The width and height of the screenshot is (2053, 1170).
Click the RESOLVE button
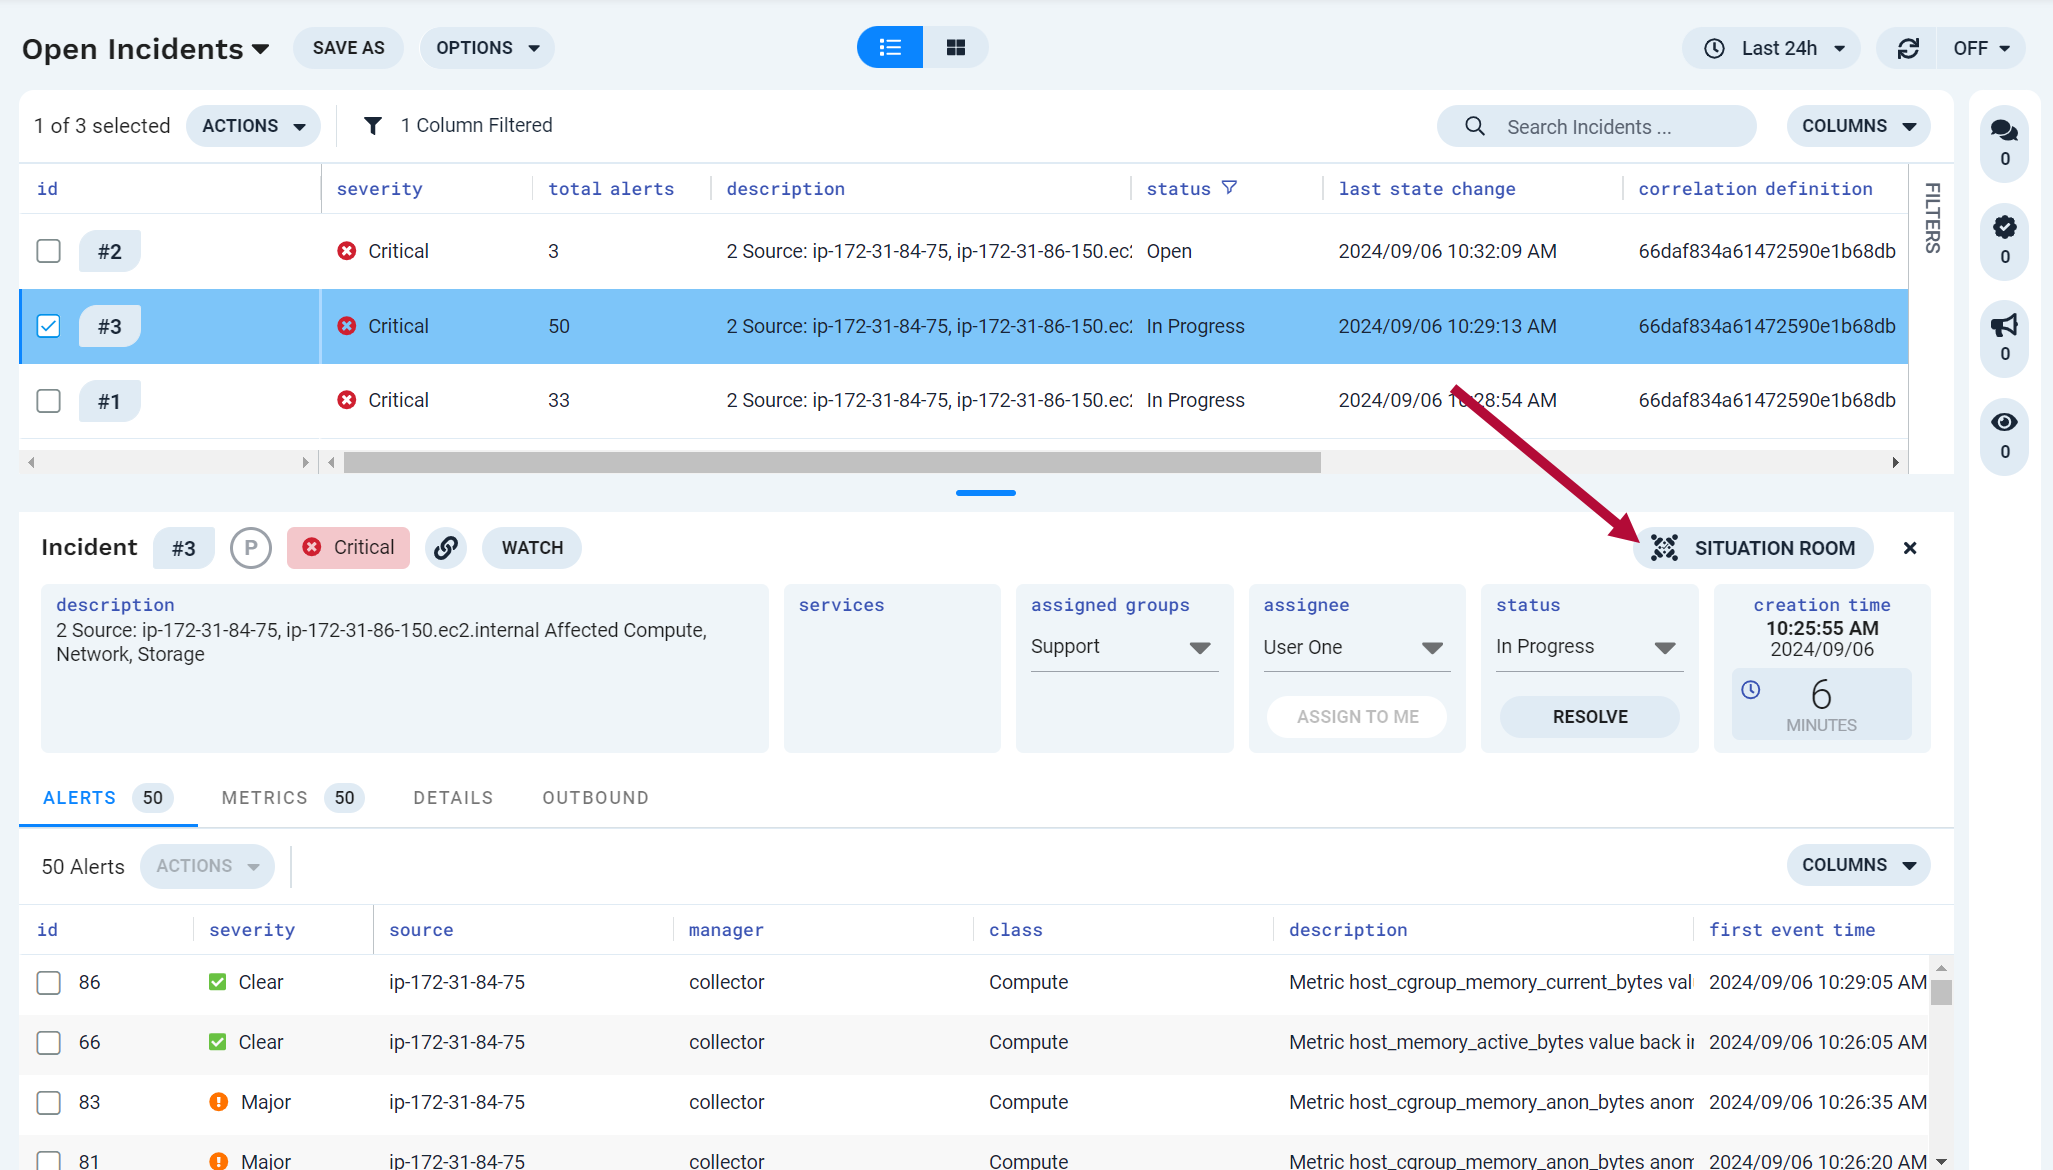pos(1589,717)
